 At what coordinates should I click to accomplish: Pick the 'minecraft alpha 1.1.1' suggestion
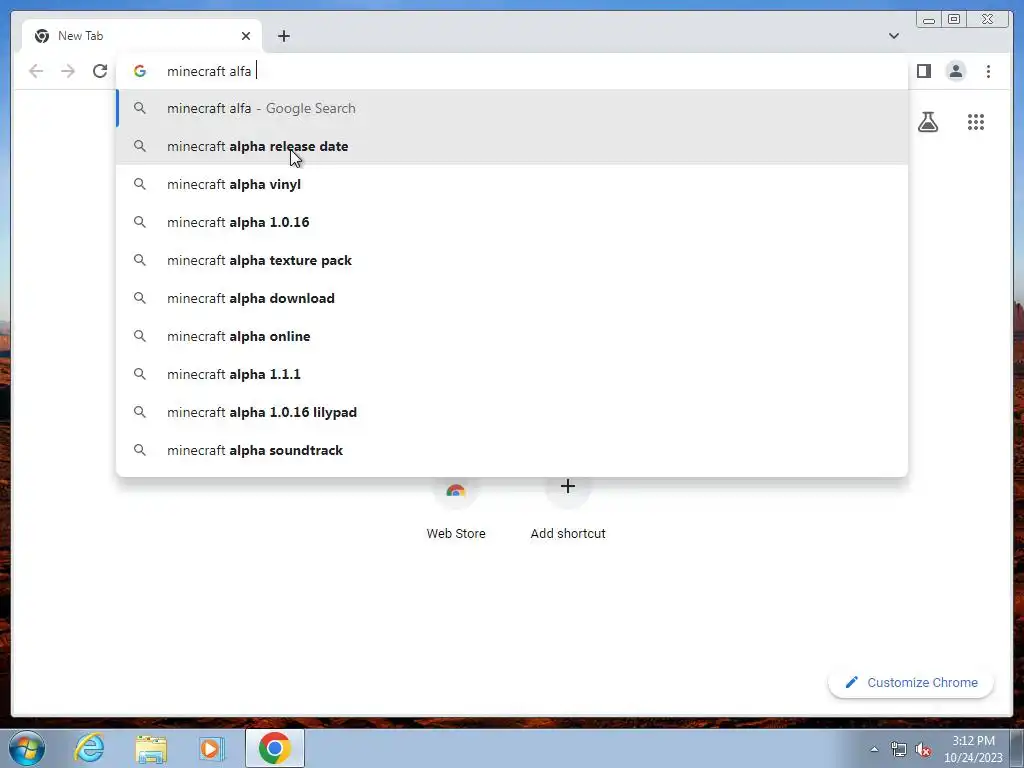pyautogui.click(x=512, y=374)
